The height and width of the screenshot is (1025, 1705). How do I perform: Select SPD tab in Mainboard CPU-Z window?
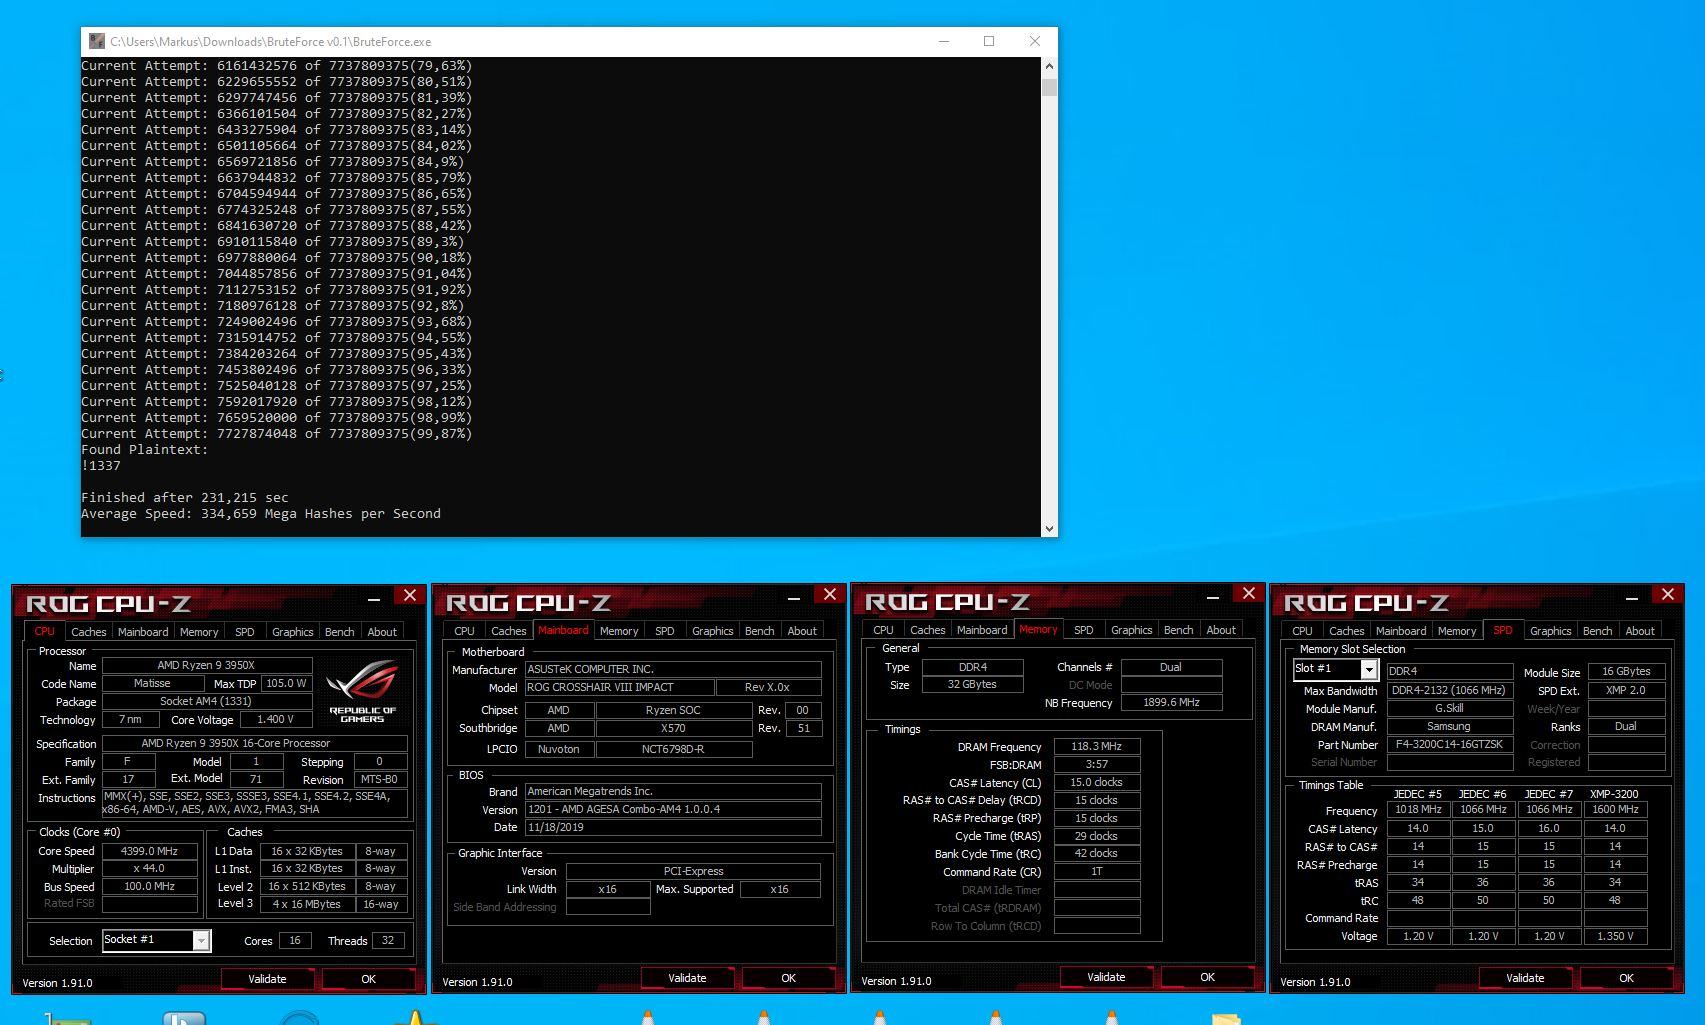tap(664, 631)
